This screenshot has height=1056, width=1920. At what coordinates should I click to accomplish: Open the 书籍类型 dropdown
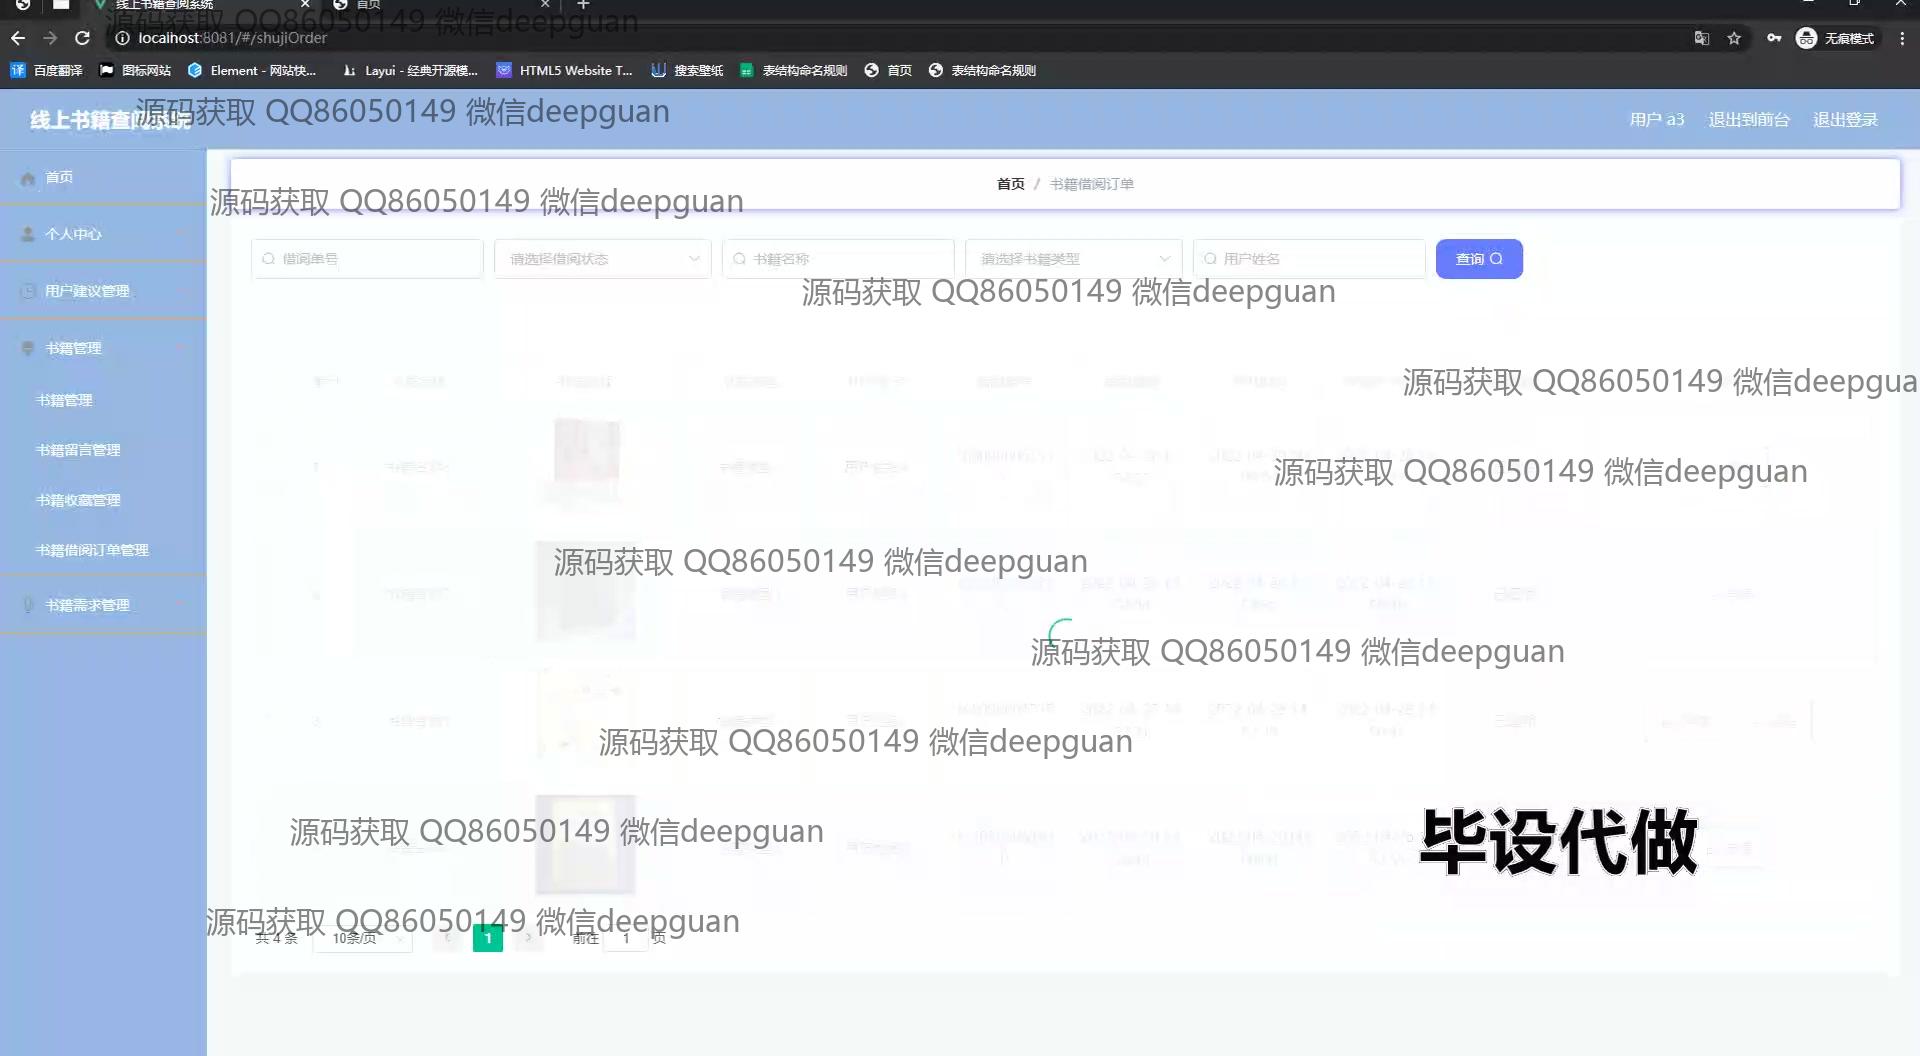[1073, 259]
